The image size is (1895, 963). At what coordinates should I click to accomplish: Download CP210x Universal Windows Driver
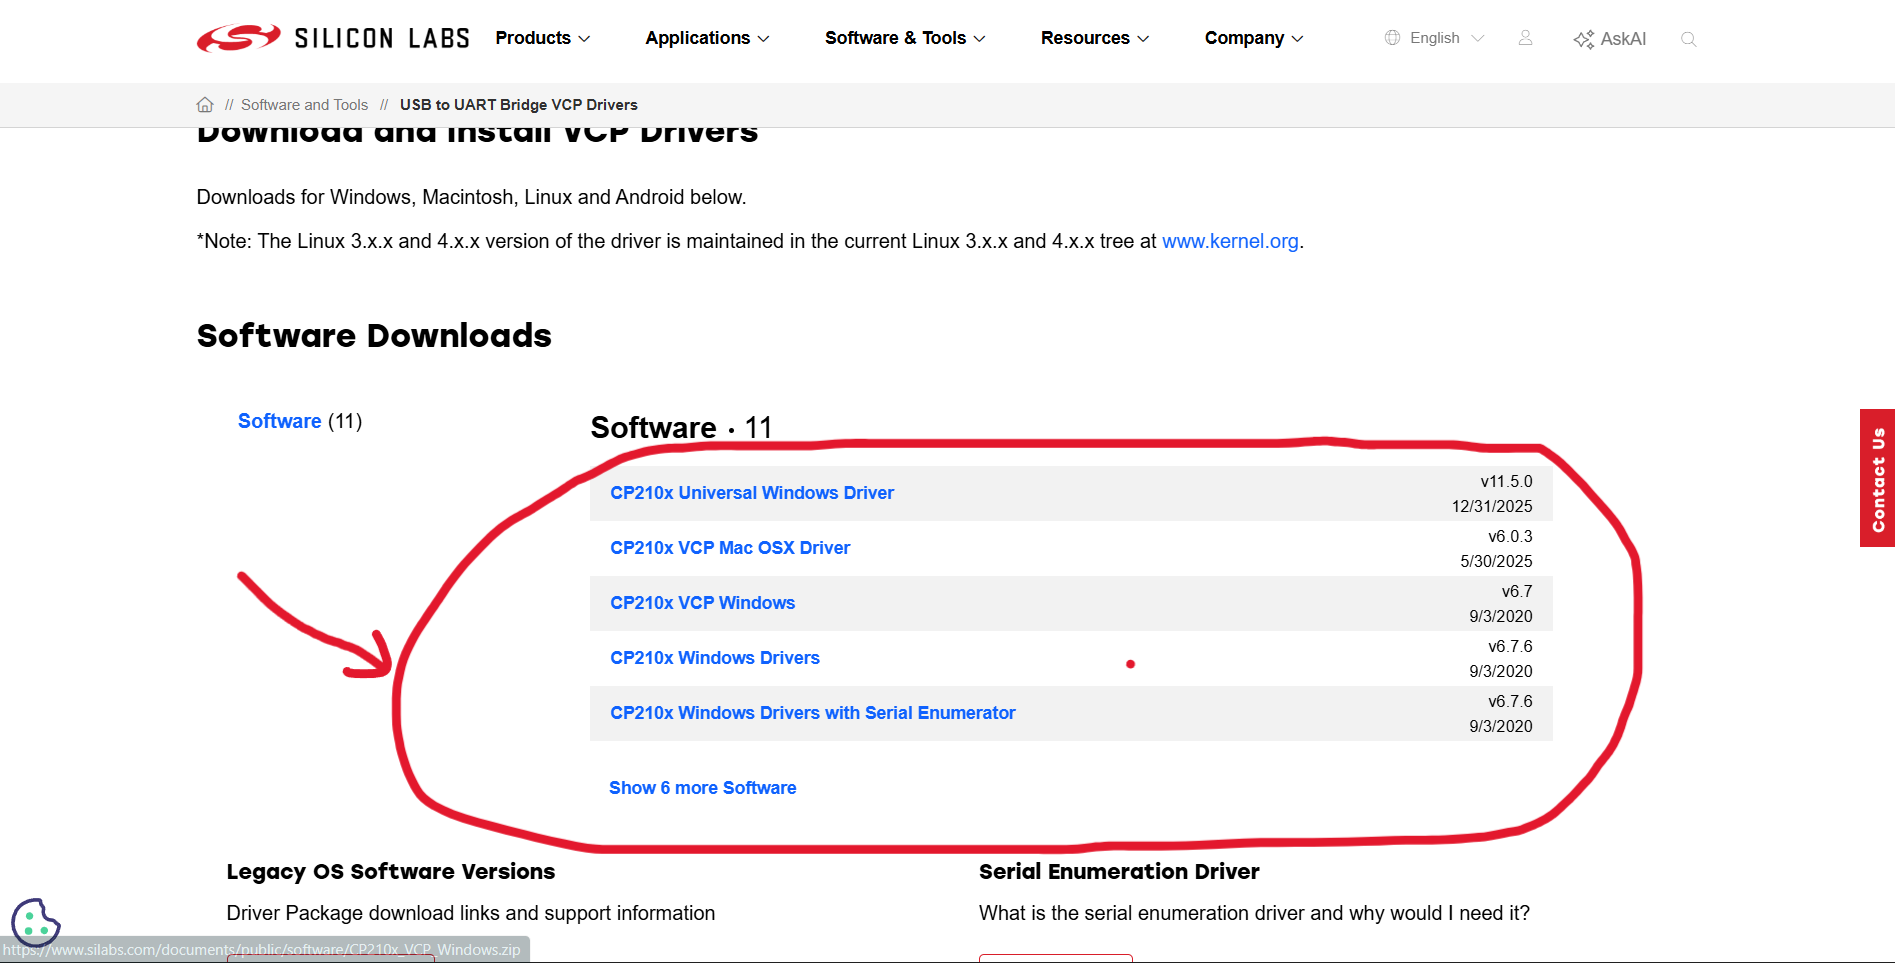tap(752, 493)
